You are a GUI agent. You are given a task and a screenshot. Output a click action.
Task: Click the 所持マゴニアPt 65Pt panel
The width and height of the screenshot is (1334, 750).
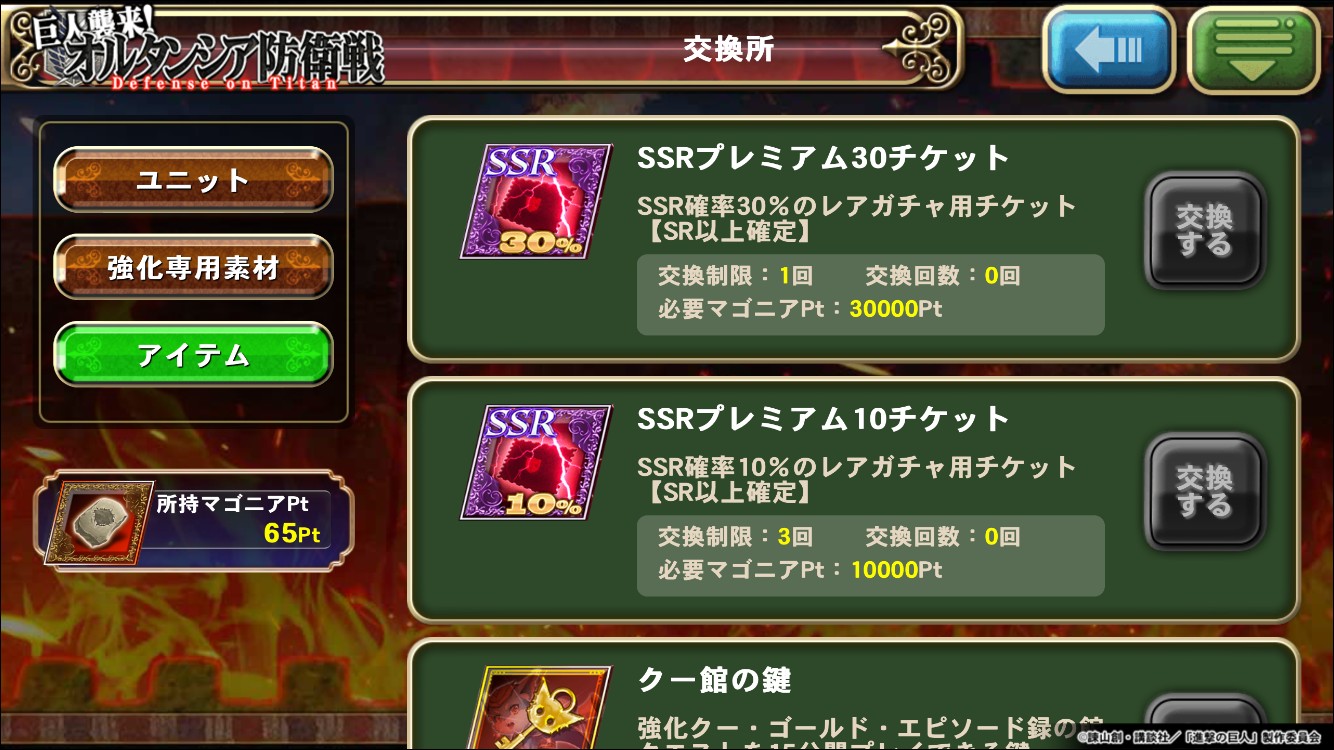pos(194,521)
